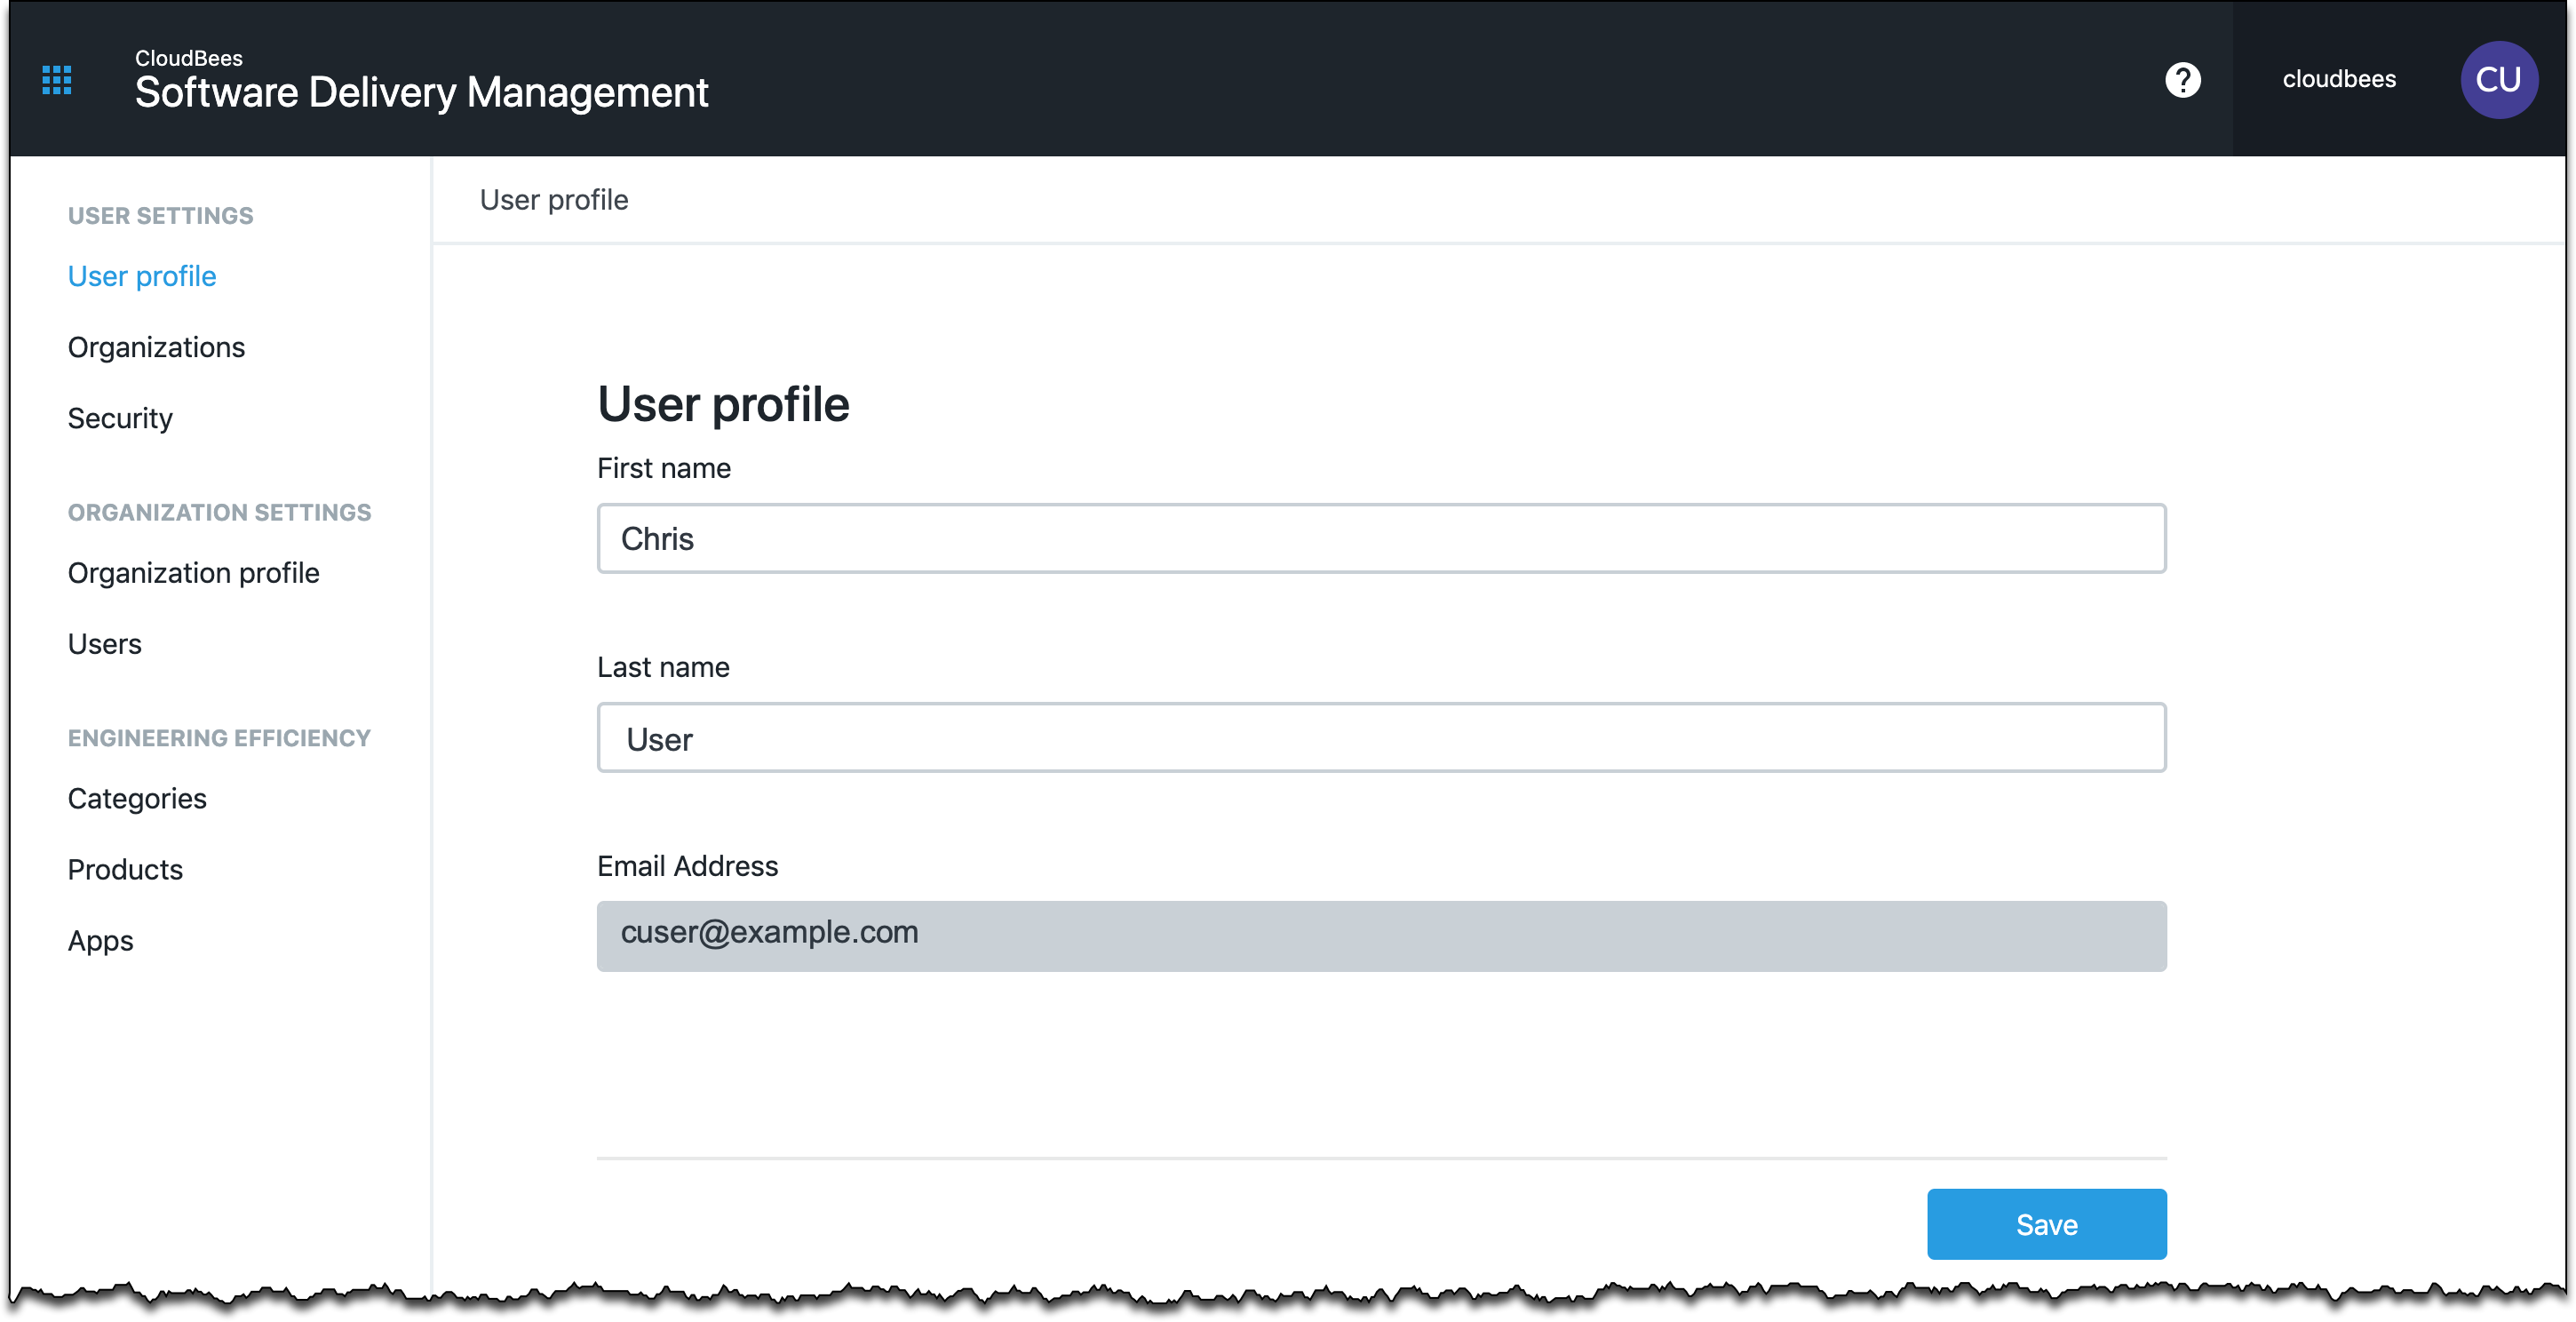
Task: Open the Security settings page
Action: coord(120,418)
